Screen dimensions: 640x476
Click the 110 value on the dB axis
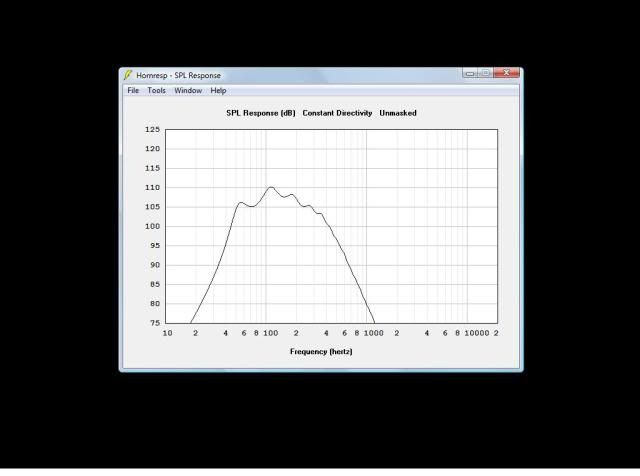pyautogui.click(x=152, y=188)
